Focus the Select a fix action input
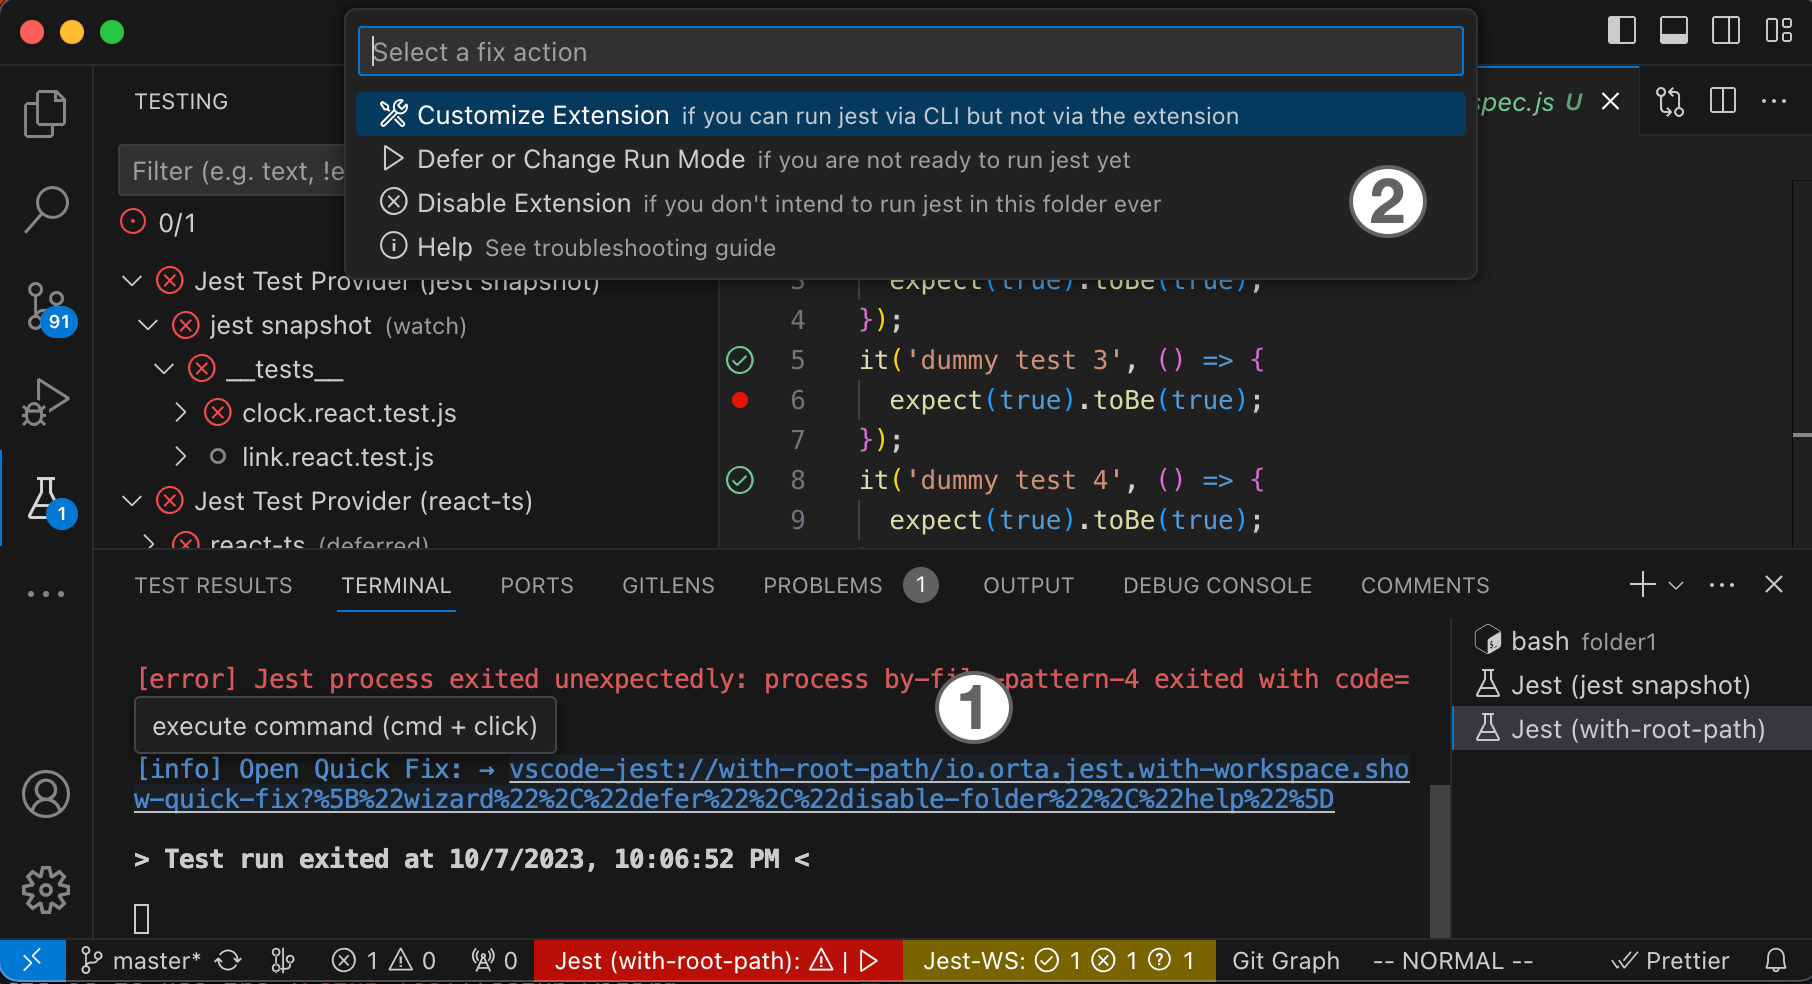The width and height of the screenshot is (1812, 984). coord(911,51)
